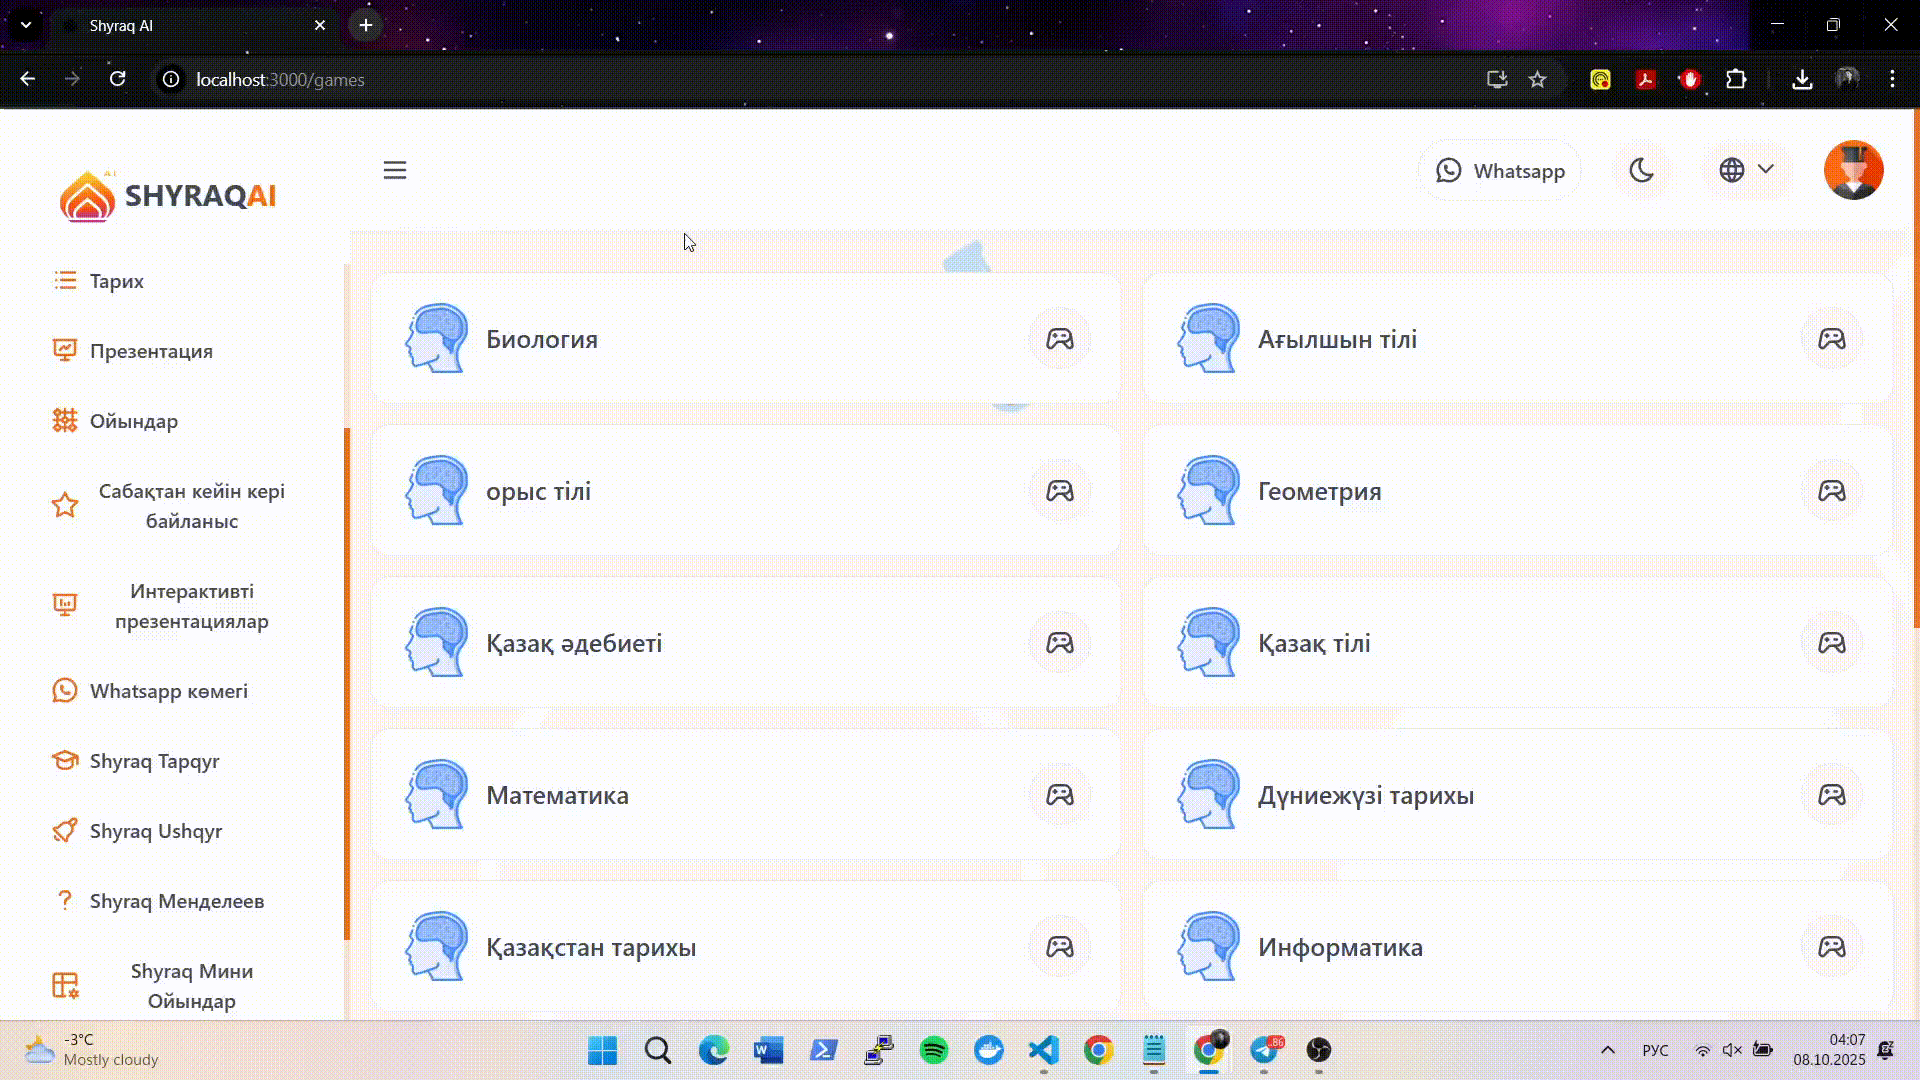The width and height of the screenshot is (1920, 1080).
Task: Select Презентация in the sidebar menu
Action: point(151,351)
